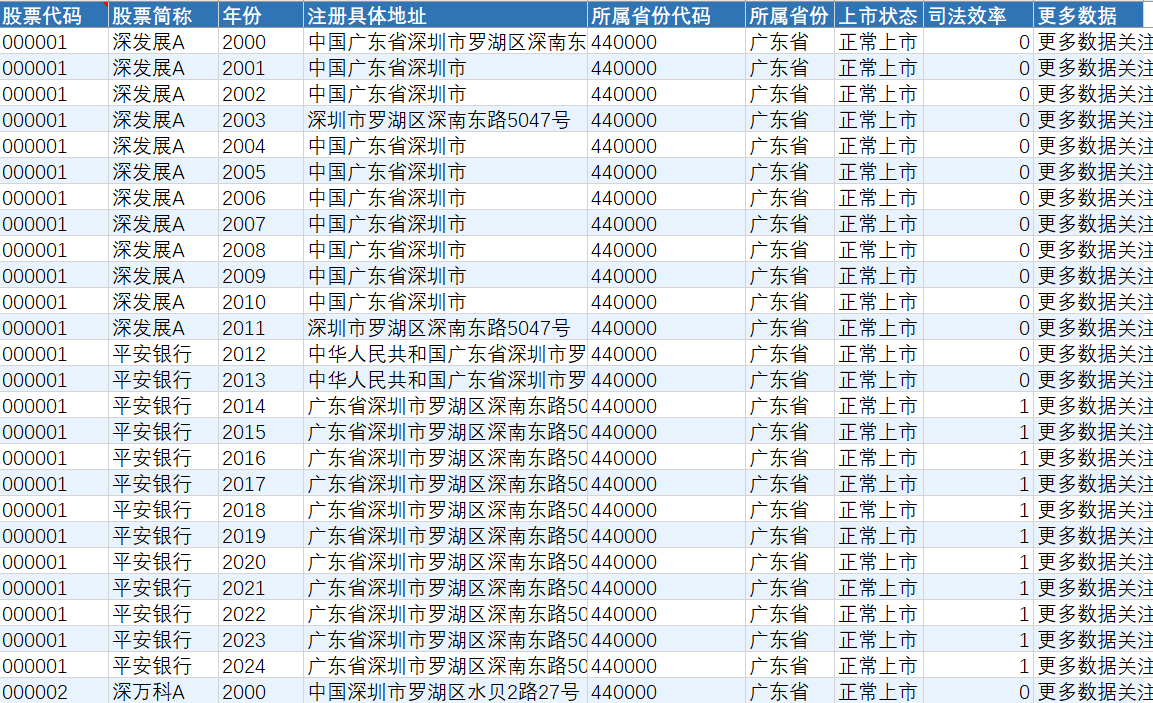The height and width of the screenshot is (703, 1153).
Task: Select the 2003 address 深圳市罗湖区深南东路5047号
Action: click(x=445, y=121)
